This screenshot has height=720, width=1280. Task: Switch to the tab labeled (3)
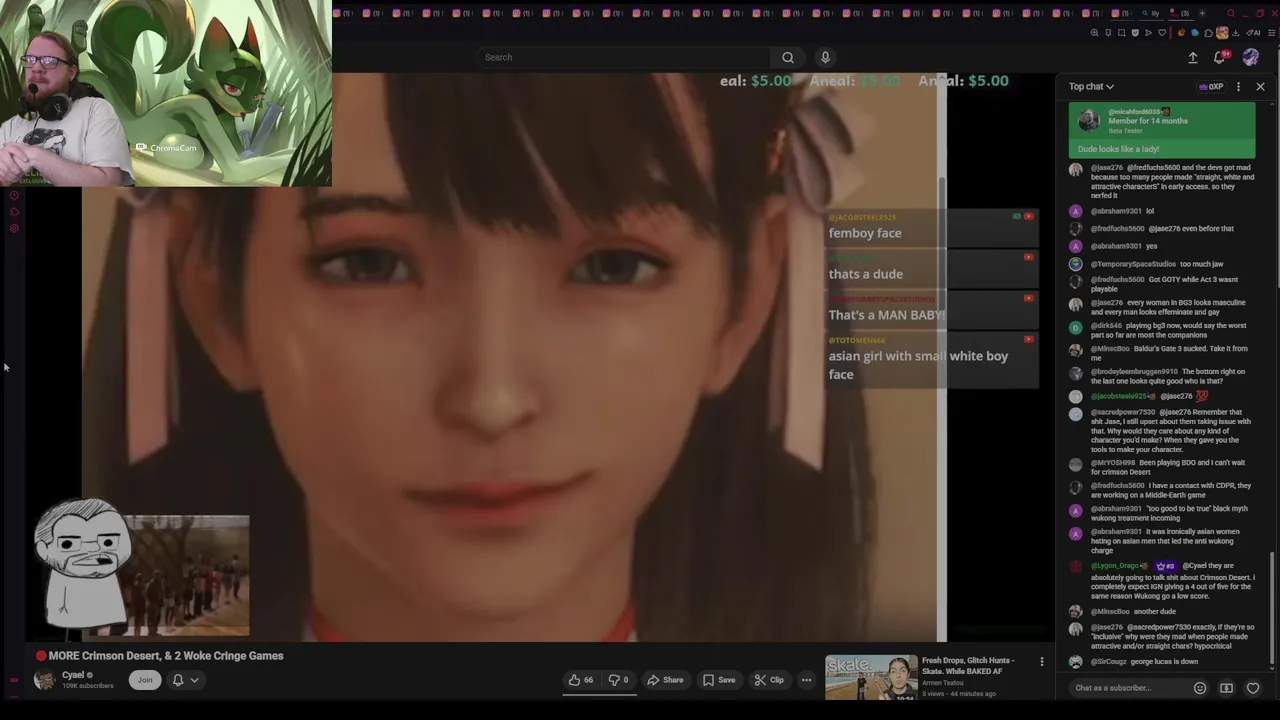[1181, 13]
